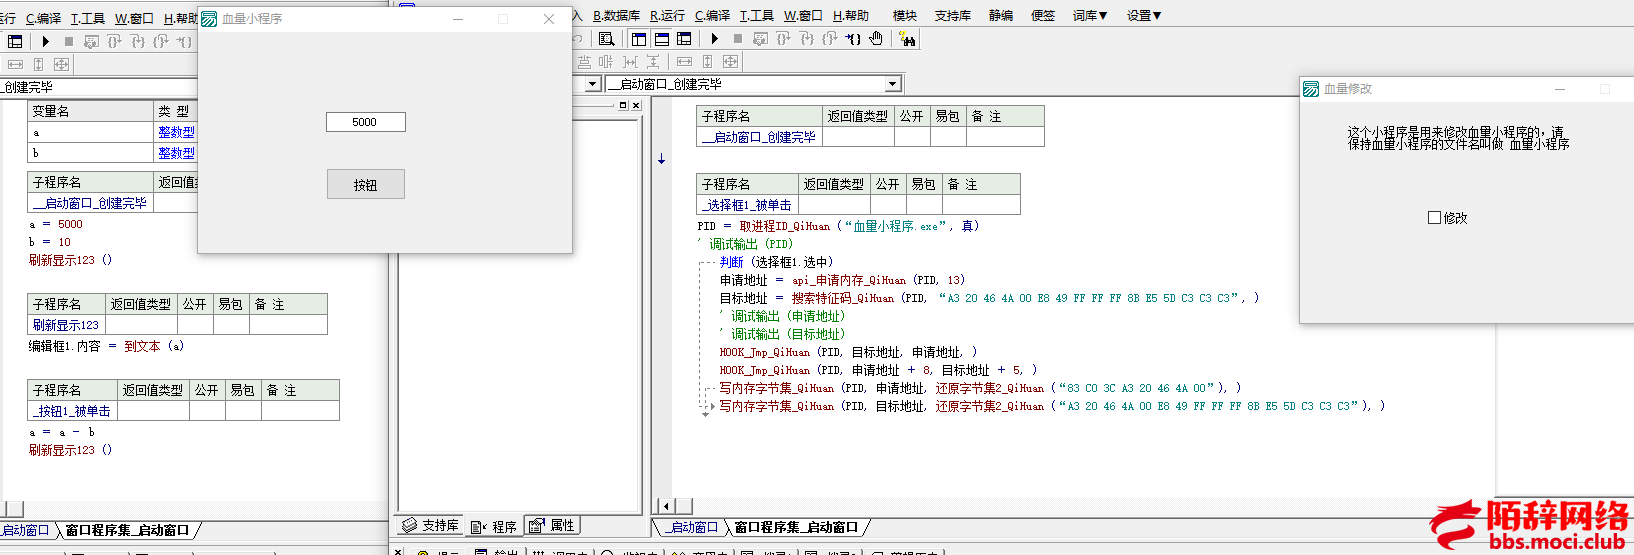Click the 便签 menu item
The width and height of the screenshot is (1634, 555).
click(x=1043, y=15)
